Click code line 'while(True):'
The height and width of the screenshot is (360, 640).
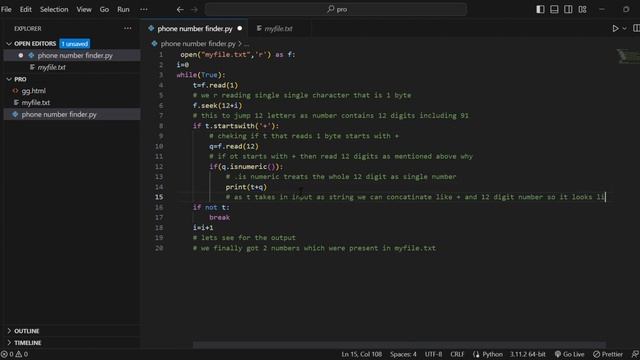201,75
